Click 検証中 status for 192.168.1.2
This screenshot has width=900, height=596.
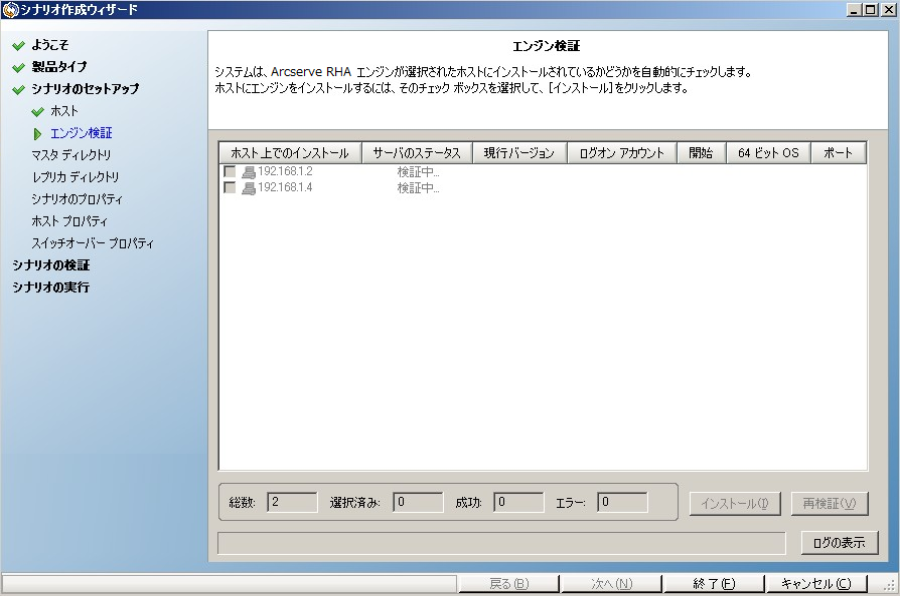coord(418,172)
